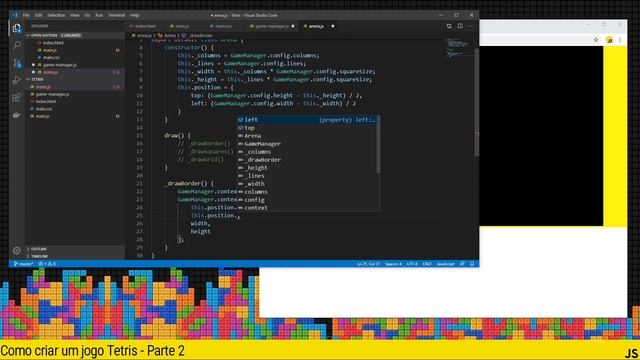Open the Run and Debug view in the activity bar
The height and width of the screenshot is (360, 640).
(17, 80)
